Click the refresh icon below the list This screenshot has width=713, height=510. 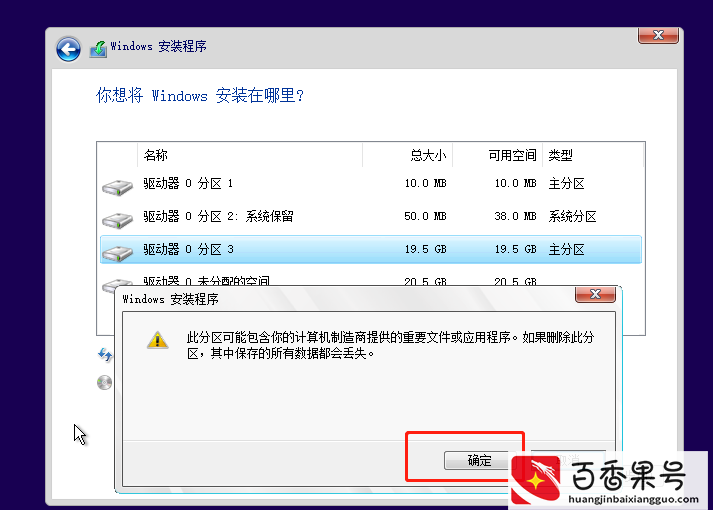coord(105,355)
